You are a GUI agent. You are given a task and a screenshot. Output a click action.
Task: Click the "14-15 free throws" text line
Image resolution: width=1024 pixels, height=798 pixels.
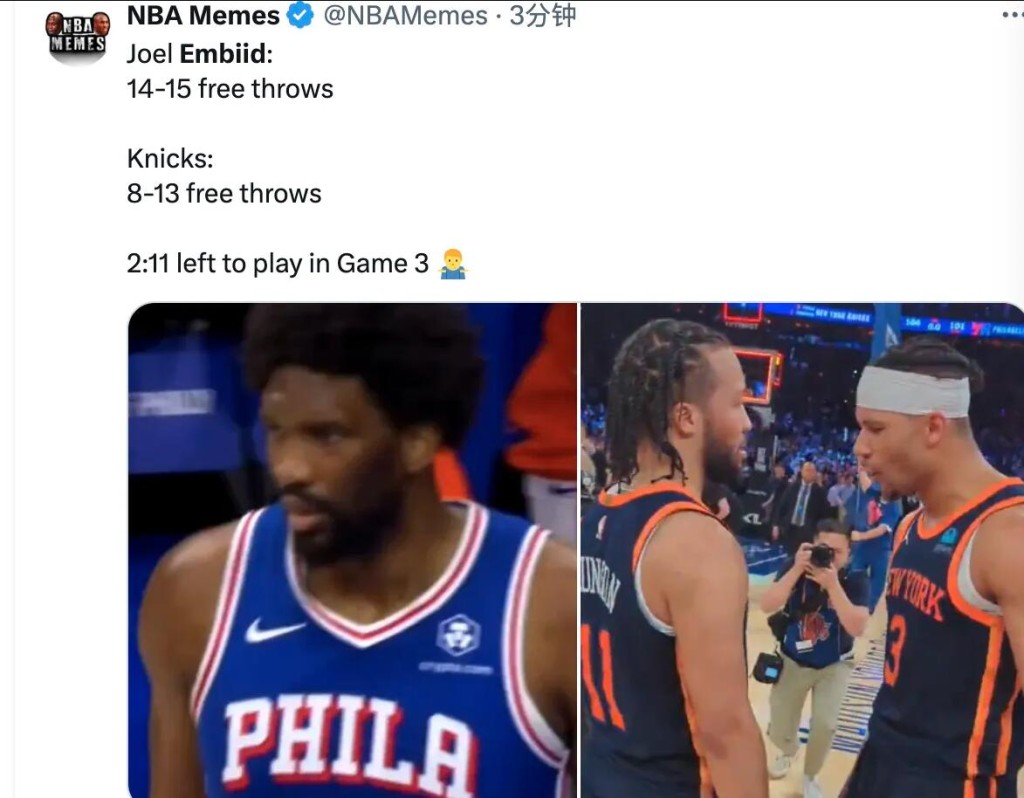tap(230, 89)
